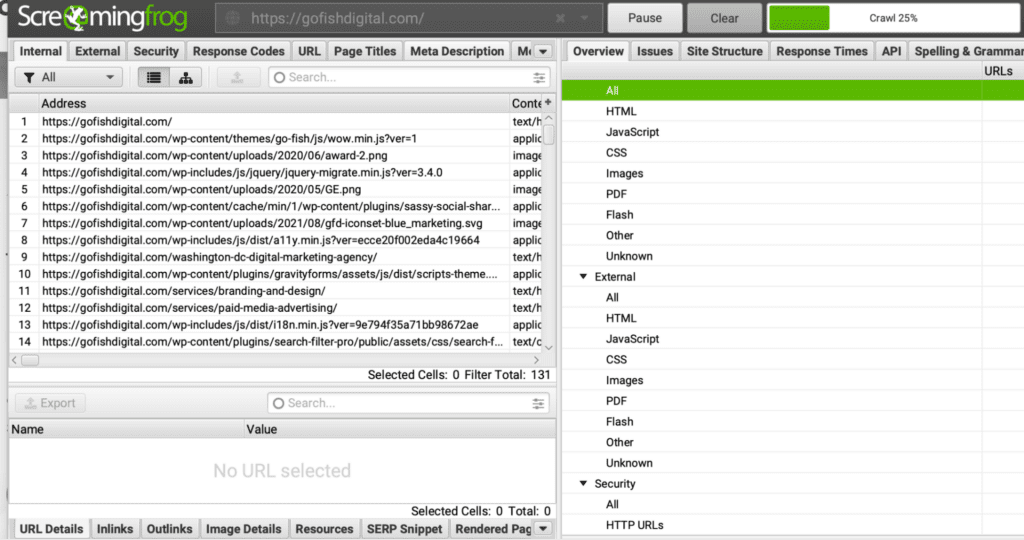This screenshot has width=1024, height=540.
Task: Switch to the Issues tab
Action: click(654, 52)
